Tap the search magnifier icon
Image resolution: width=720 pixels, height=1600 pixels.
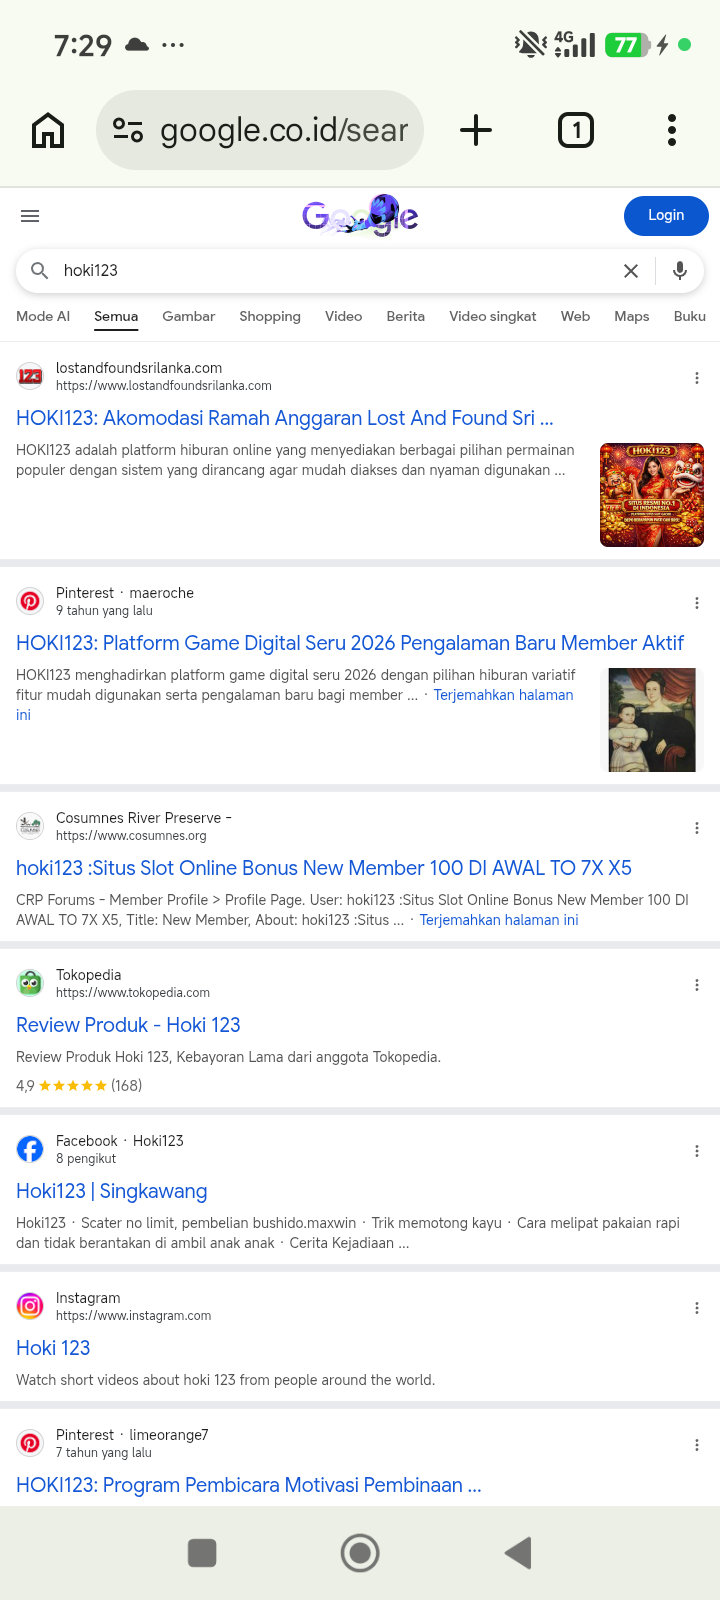(x=40, y=270)
